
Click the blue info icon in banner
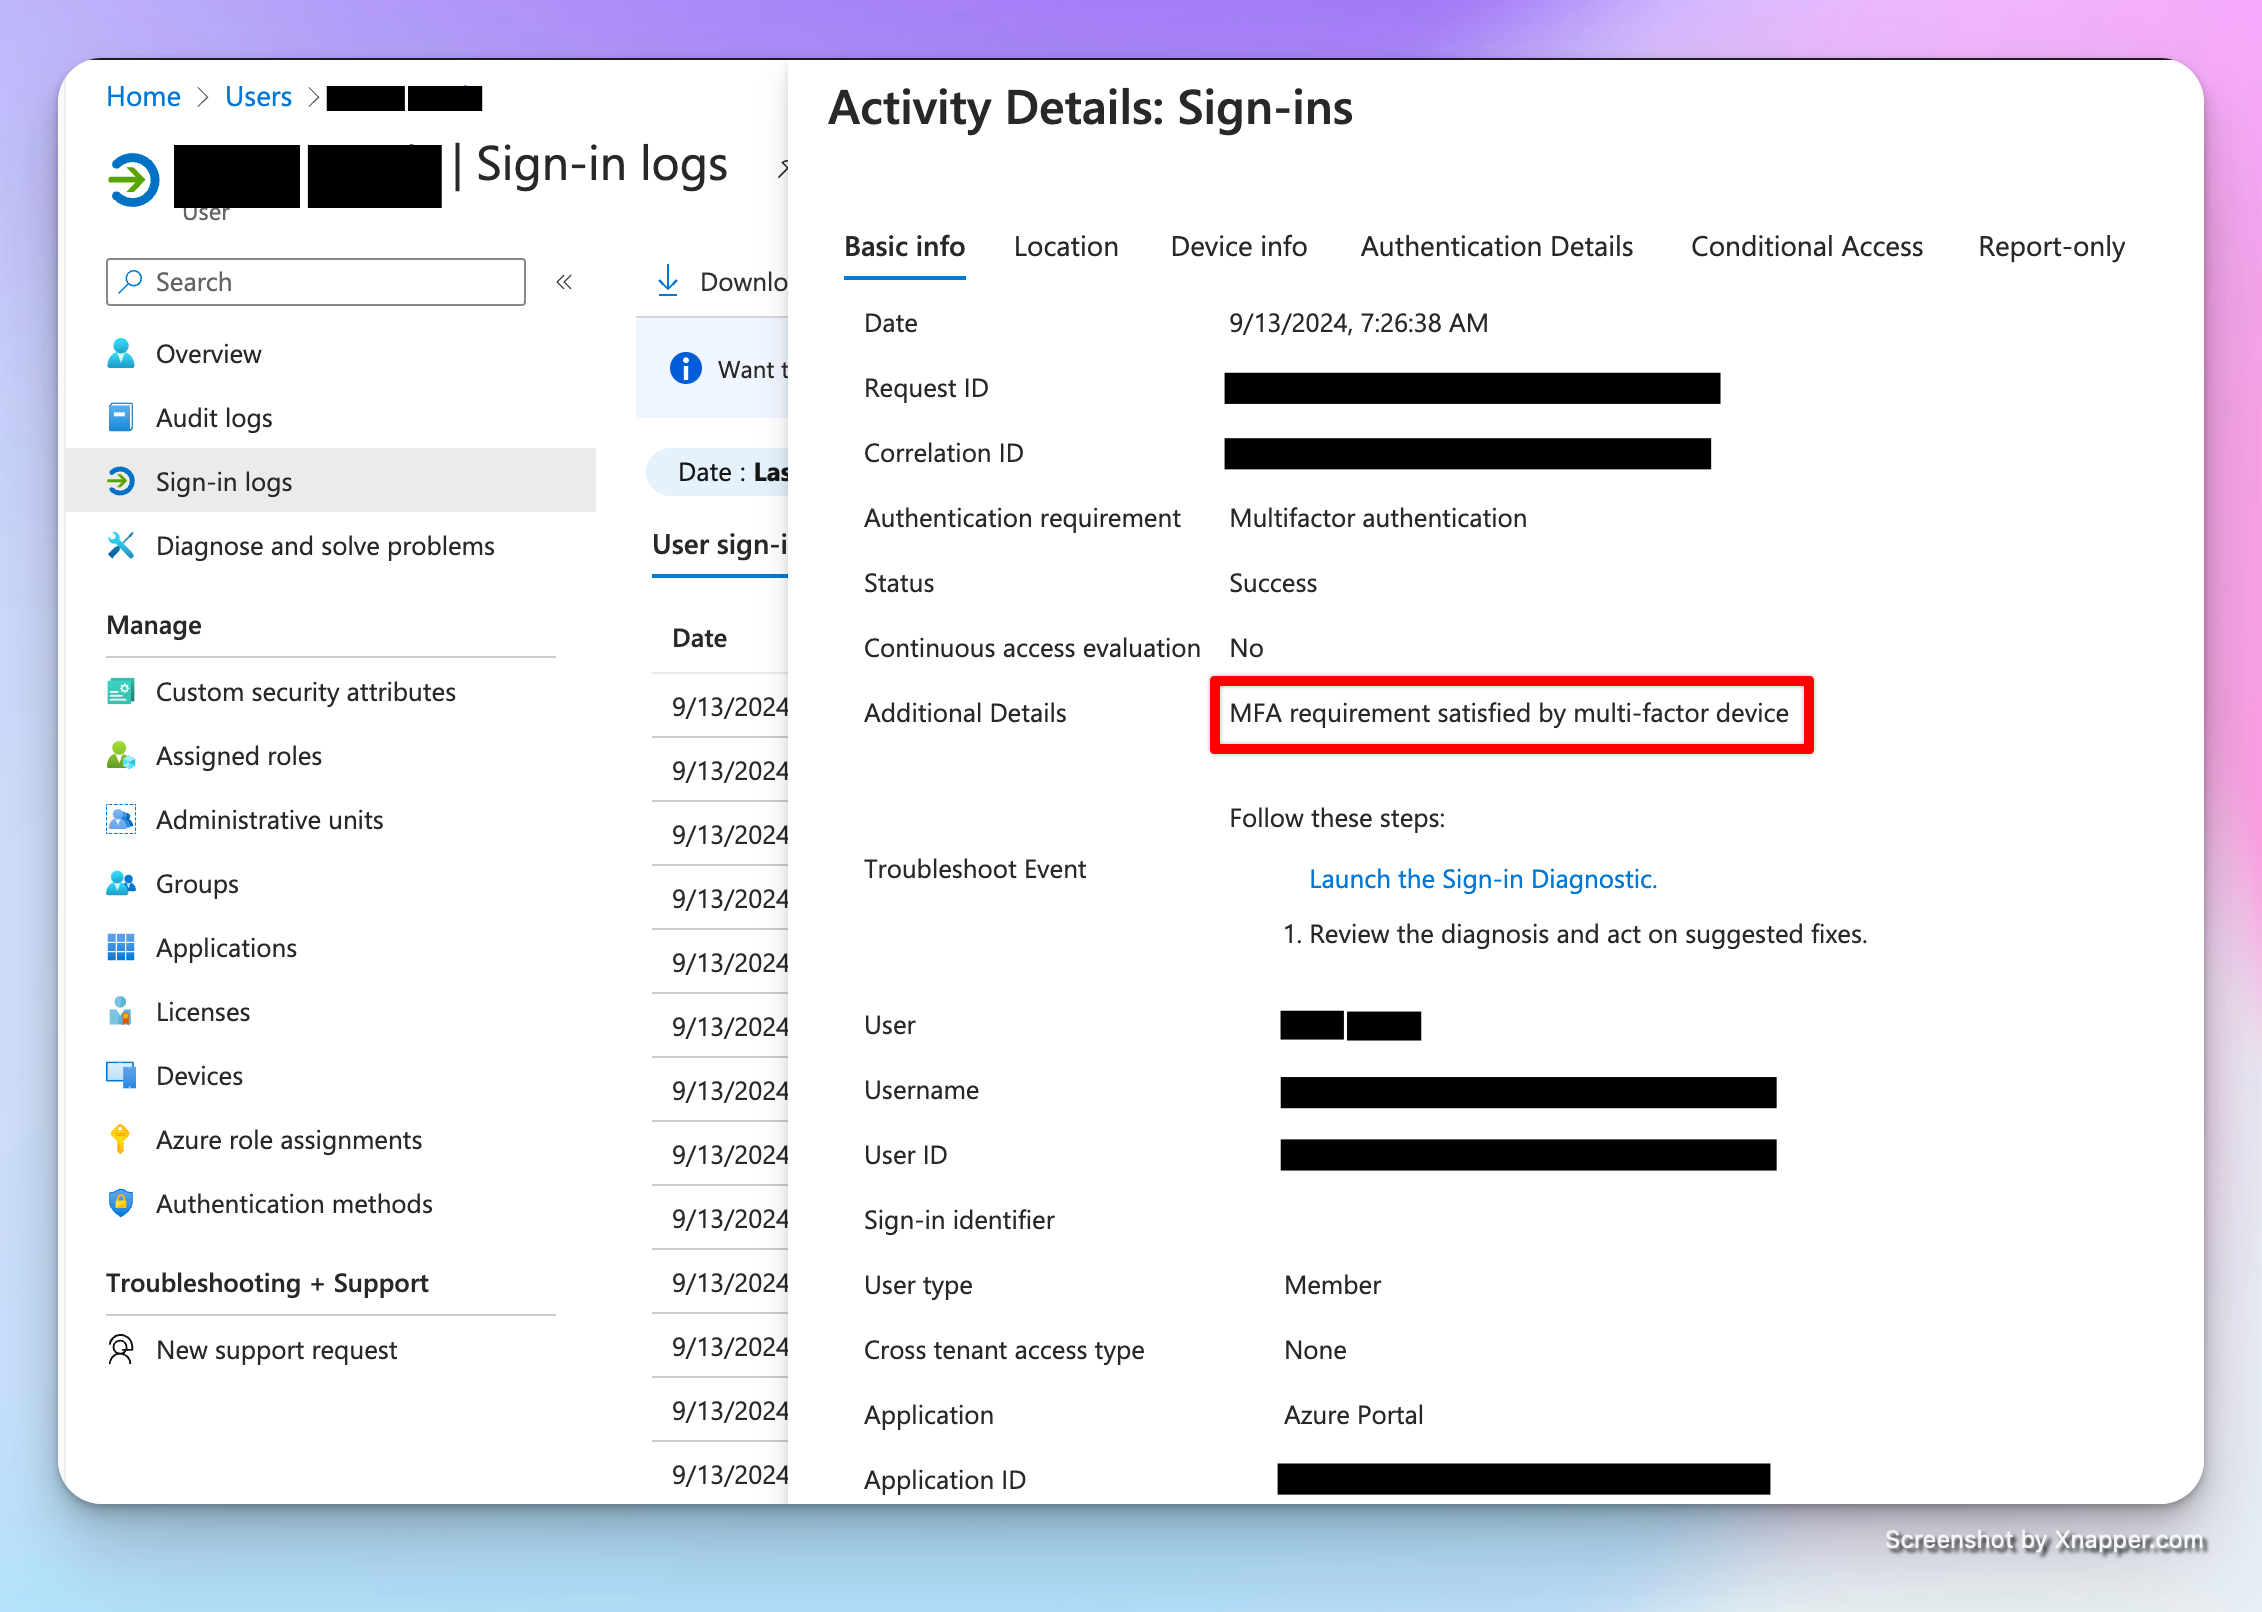coord(685,369)
